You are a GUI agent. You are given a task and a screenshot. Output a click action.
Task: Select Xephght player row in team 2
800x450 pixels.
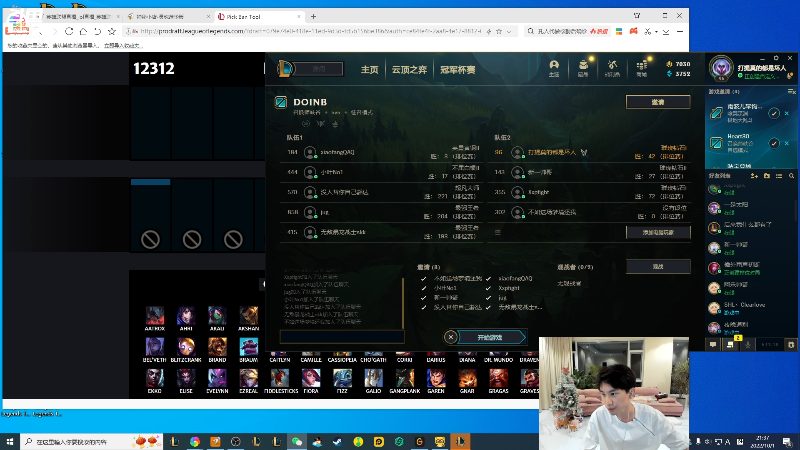[x=590, y=192]
